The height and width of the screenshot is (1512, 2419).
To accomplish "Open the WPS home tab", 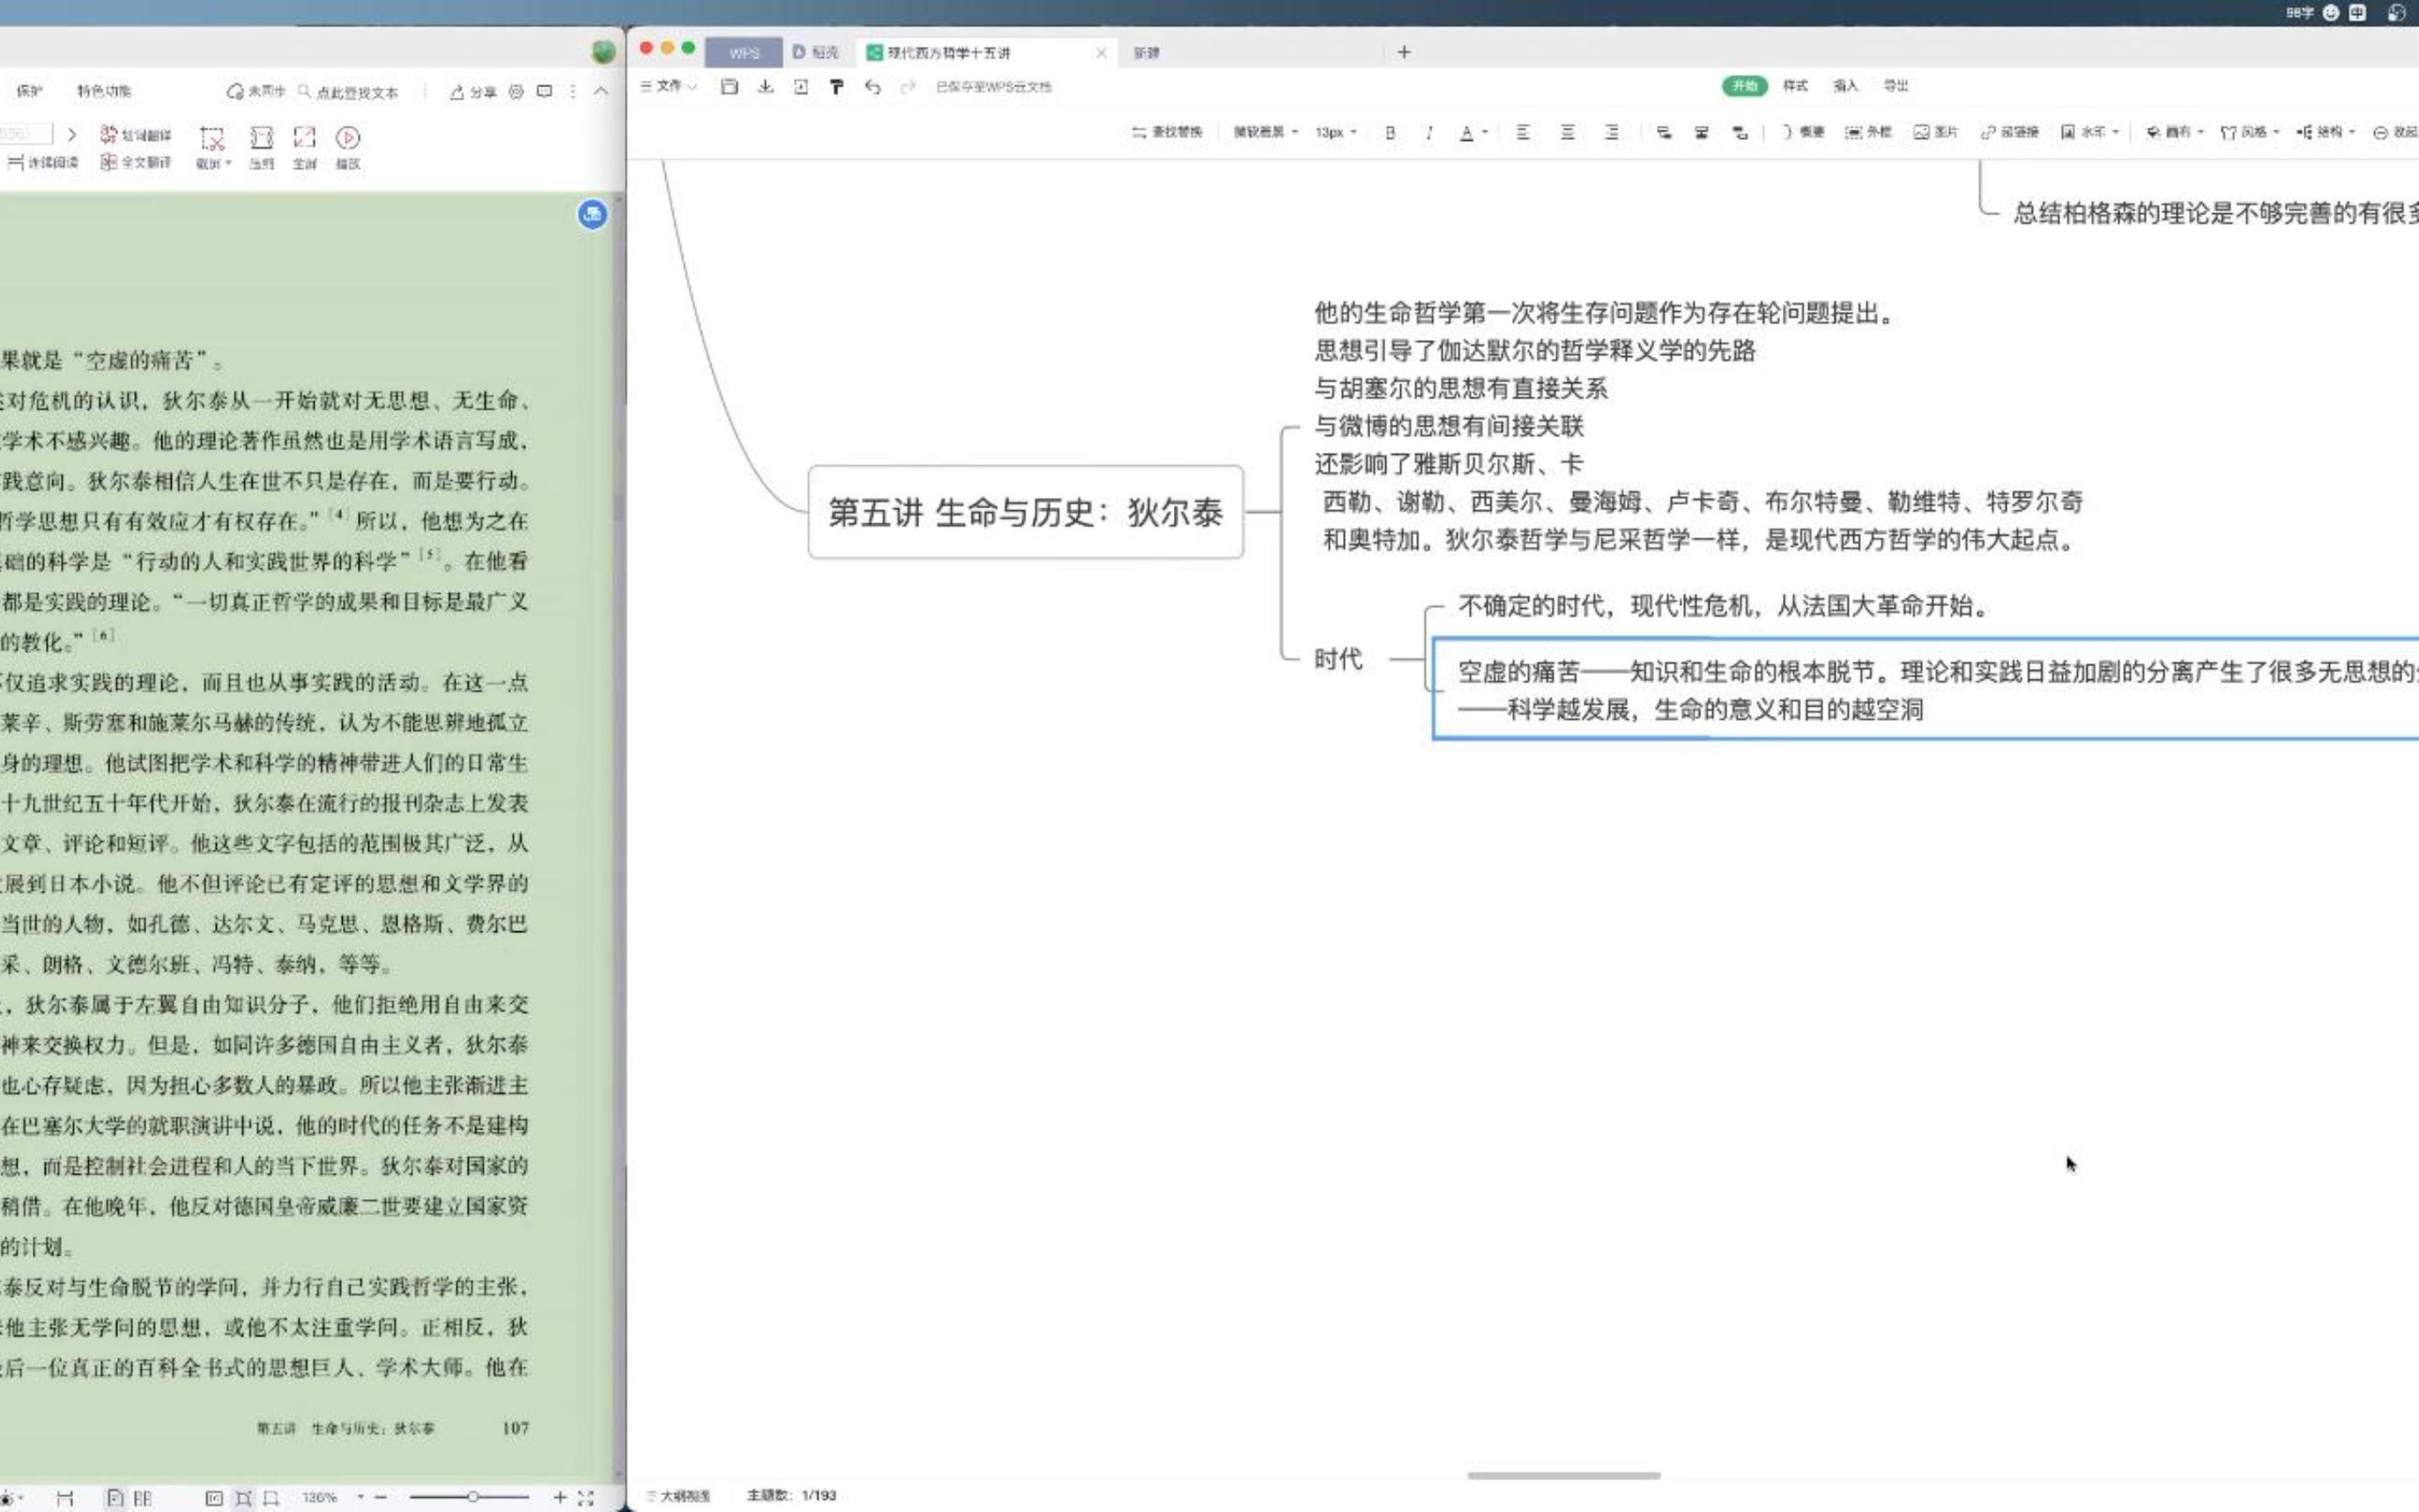I will click(744, 52).
